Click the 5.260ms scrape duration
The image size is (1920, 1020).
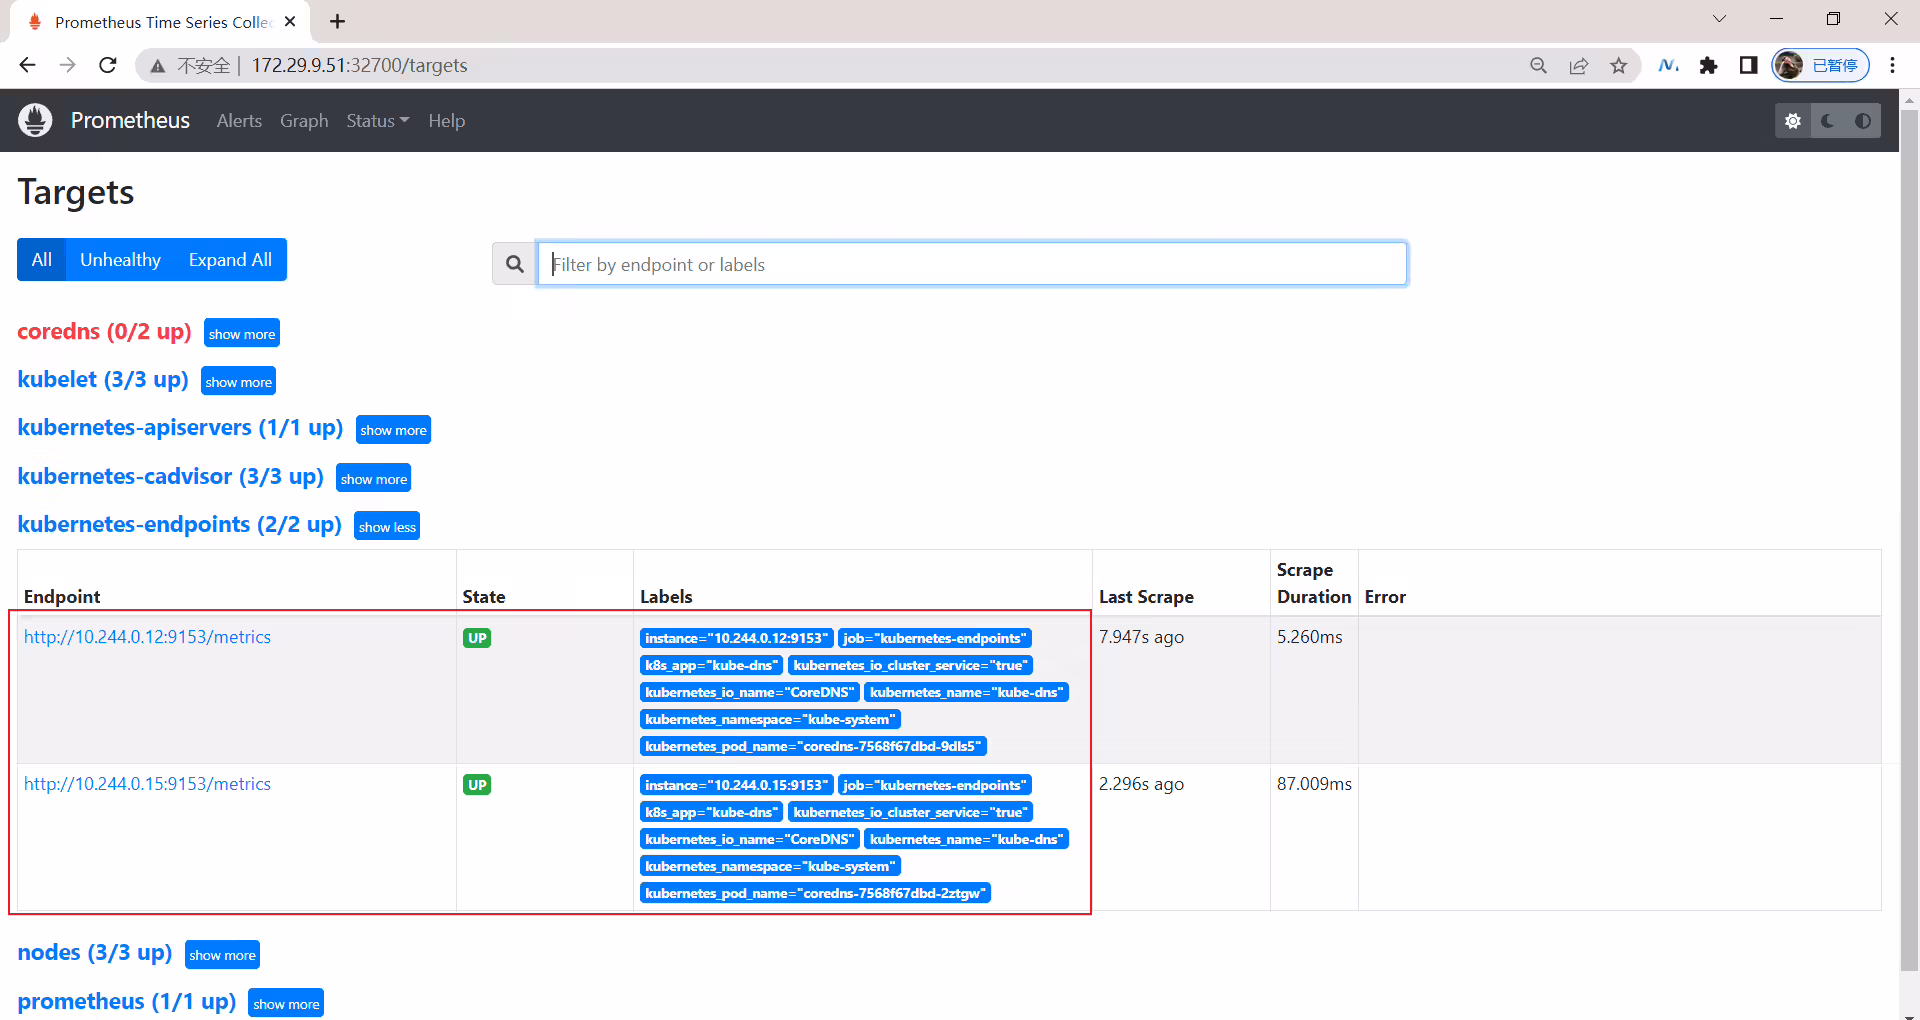(x=1309, y=637)
